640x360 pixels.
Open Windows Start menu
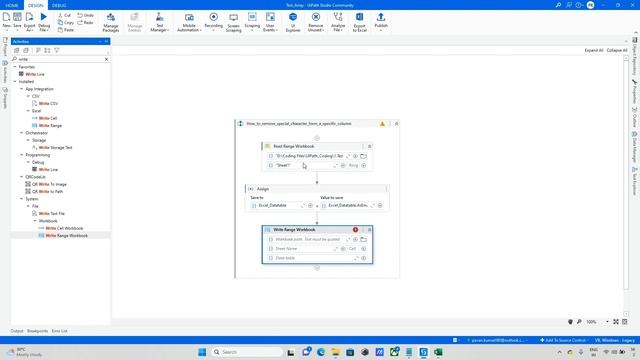(202, 352)
